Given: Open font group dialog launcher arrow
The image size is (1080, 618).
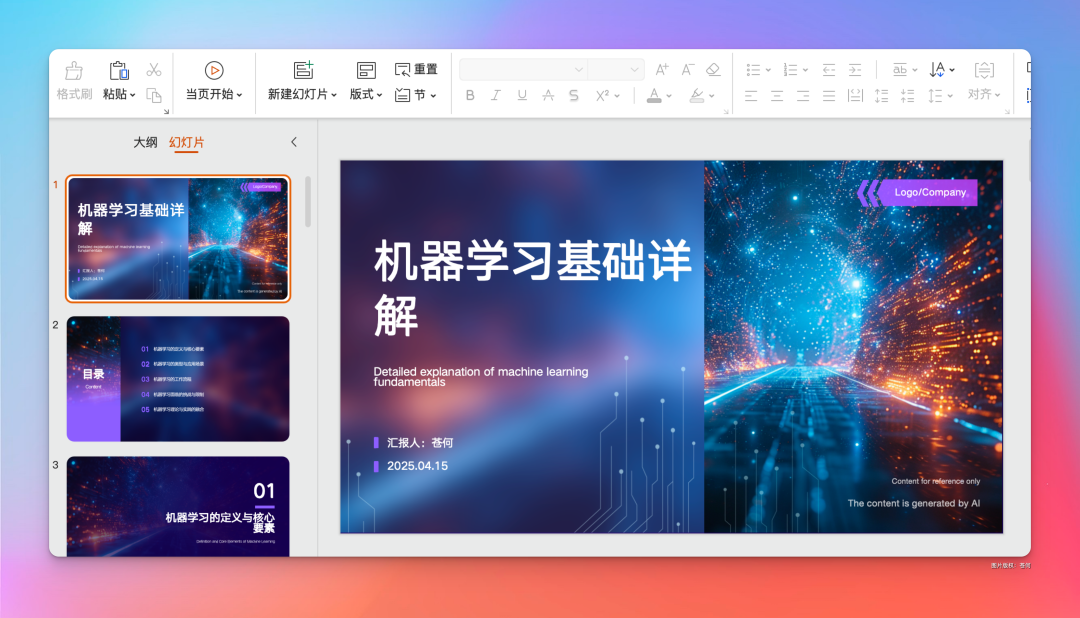Looking at the screenshot, I should pos(726,111).
